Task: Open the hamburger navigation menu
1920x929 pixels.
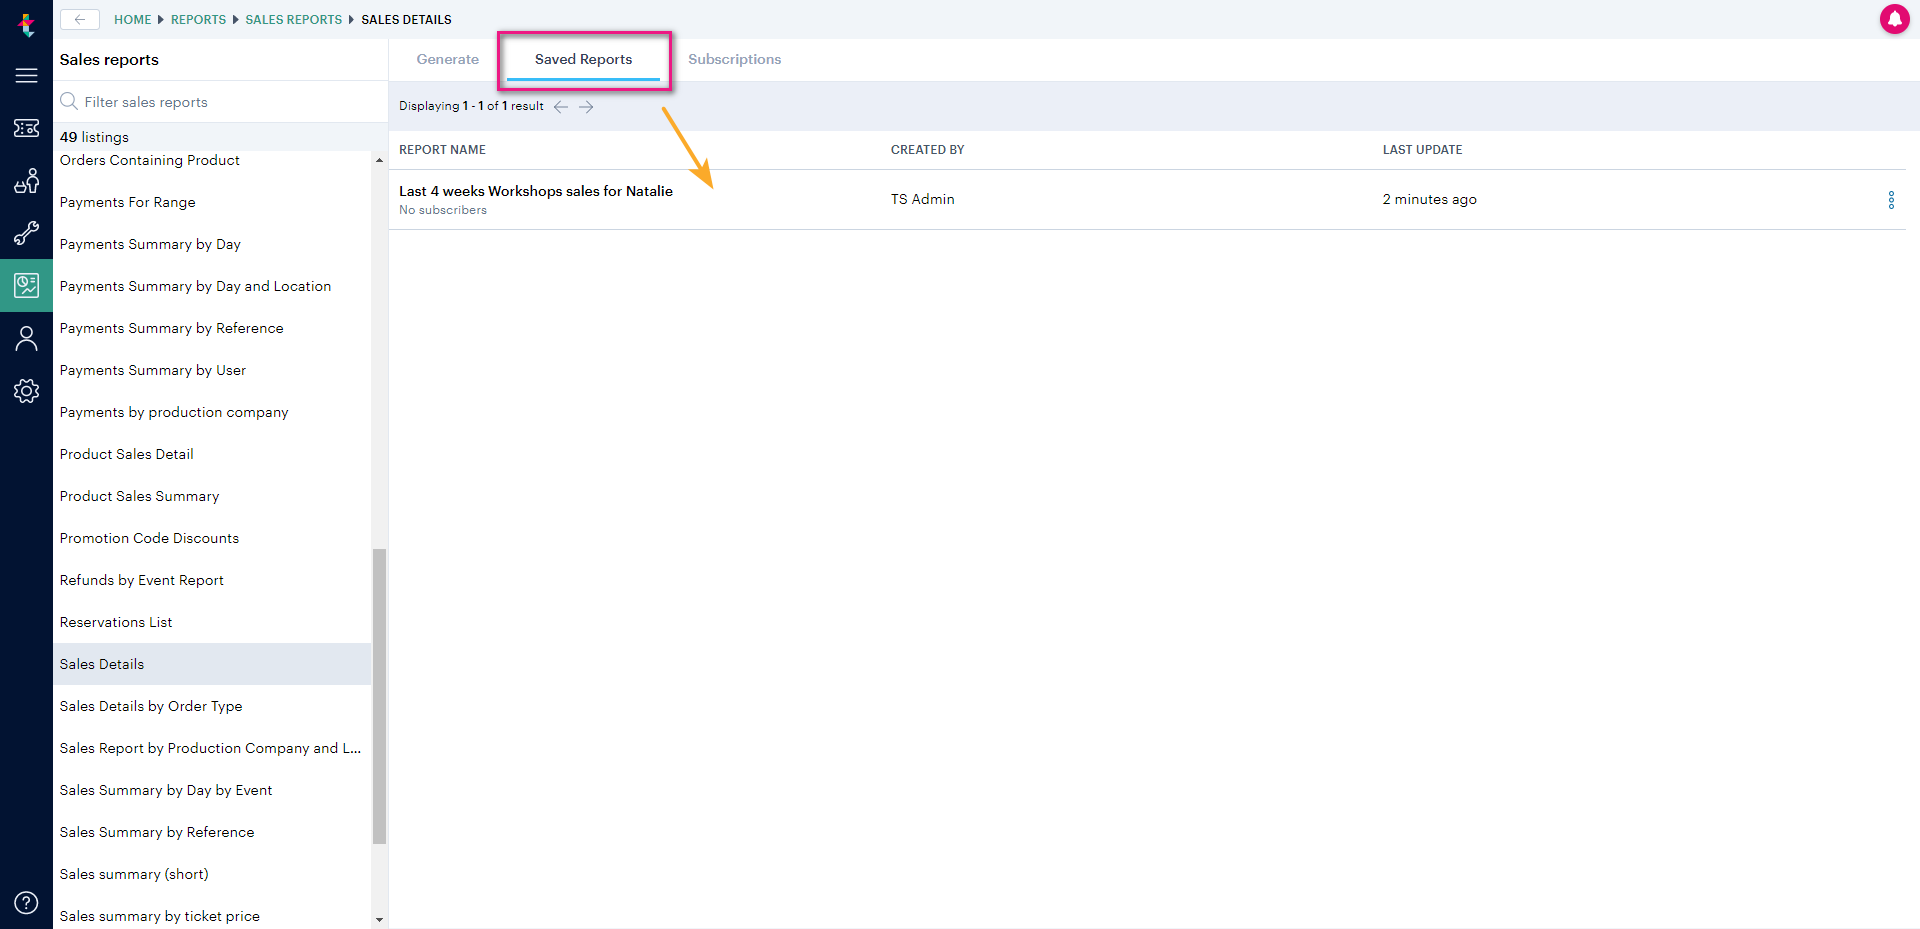Action: coord(26,75)
